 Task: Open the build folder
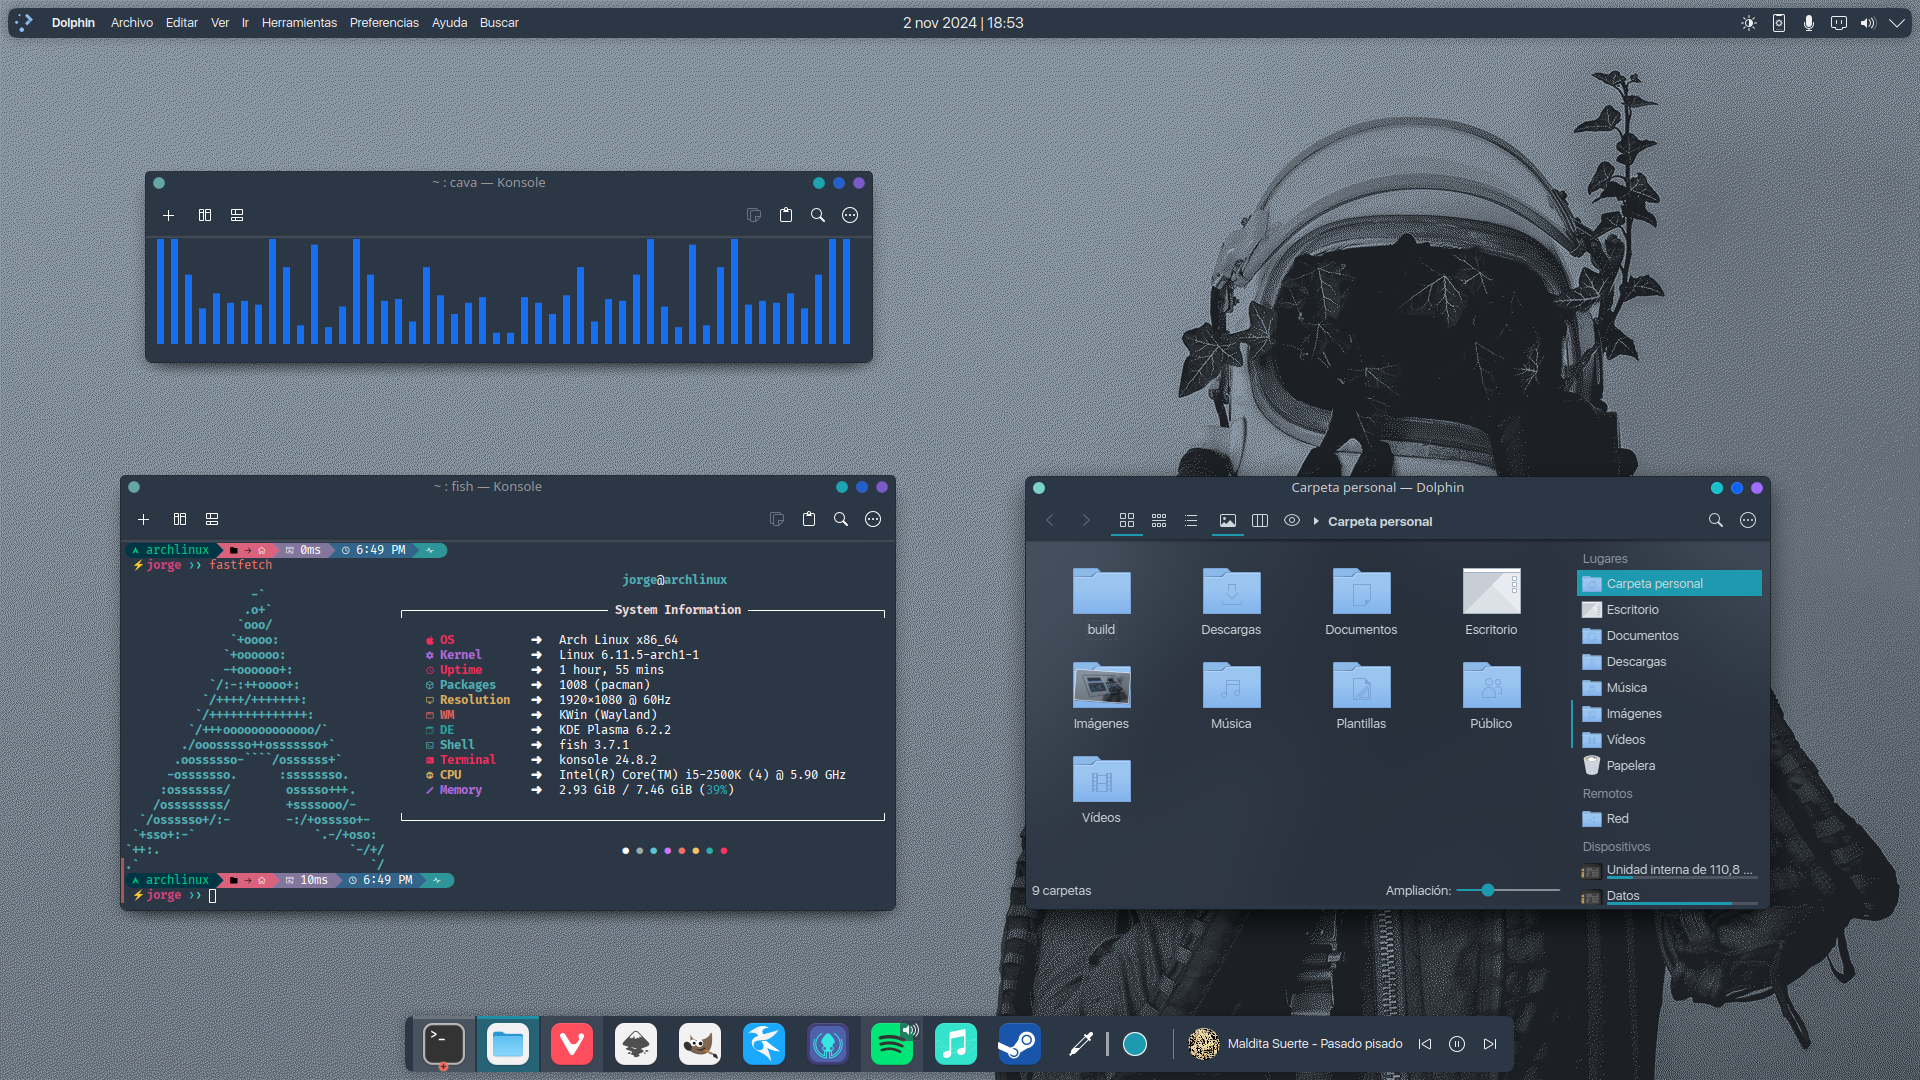(x=1101, y=601)
